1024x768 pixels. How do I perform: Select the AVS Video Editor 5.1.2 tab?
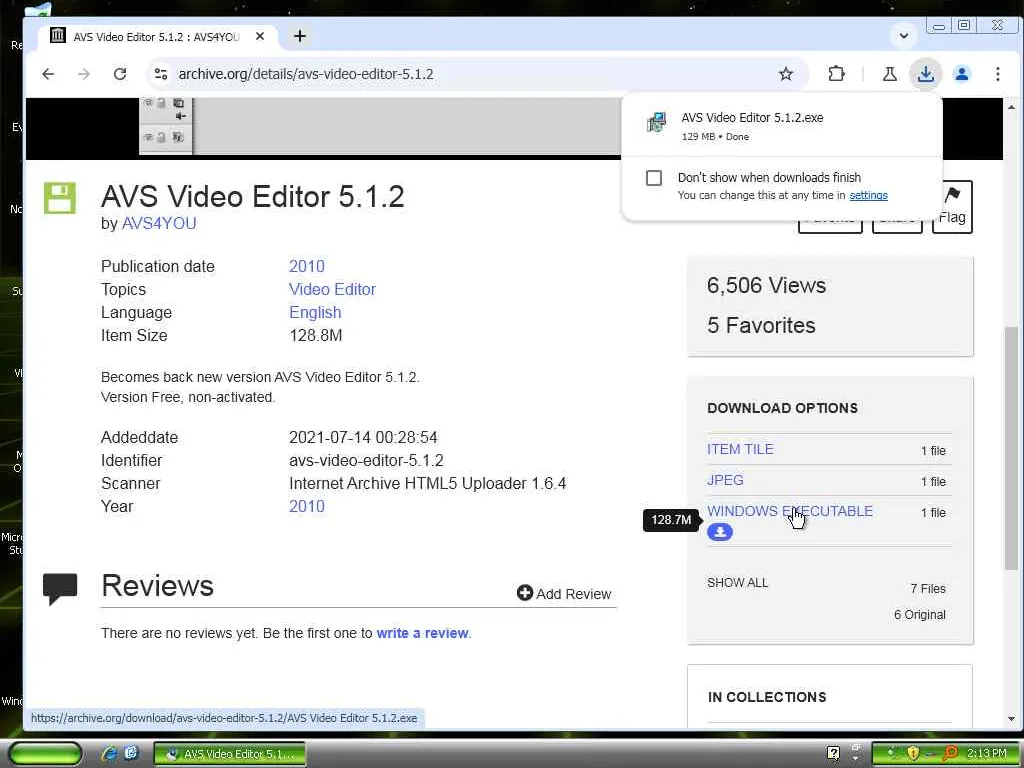point(157,37)
